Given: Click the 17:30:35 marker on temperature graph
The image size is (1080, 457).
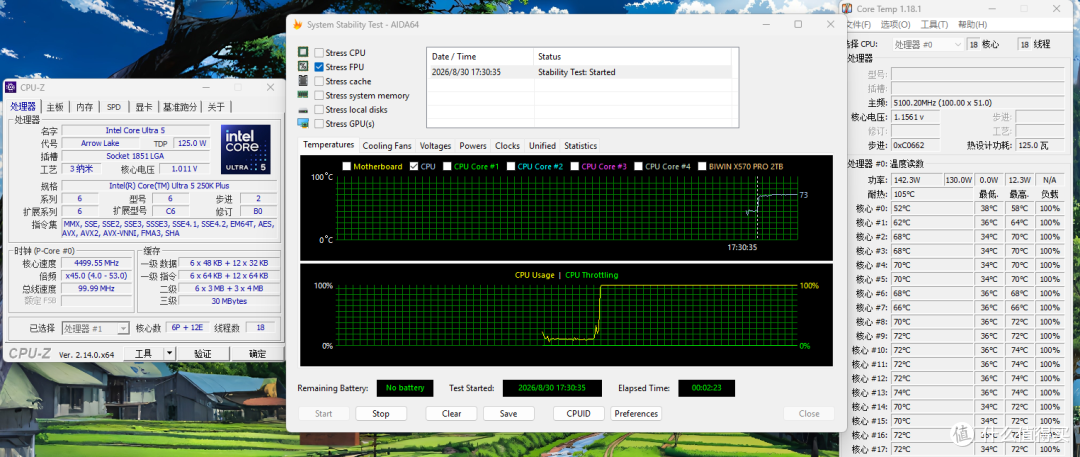Looking at the screenshot, I should tap(743, 247).
